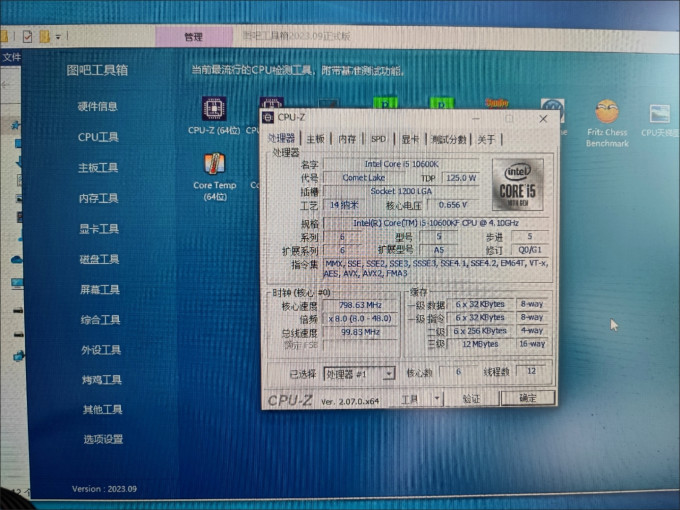Image resolution: width=680 pixels, height=510 pixels.
Task: Select 主板工具 in the toolbox sidebar
Action: pos(98,168)
